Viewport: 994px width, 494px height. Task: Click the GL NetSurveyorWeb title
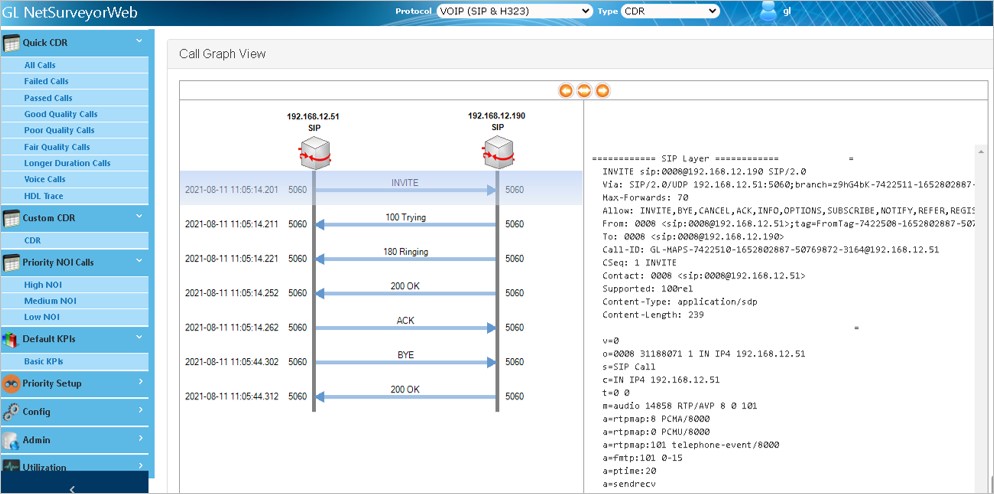[69, 13]
